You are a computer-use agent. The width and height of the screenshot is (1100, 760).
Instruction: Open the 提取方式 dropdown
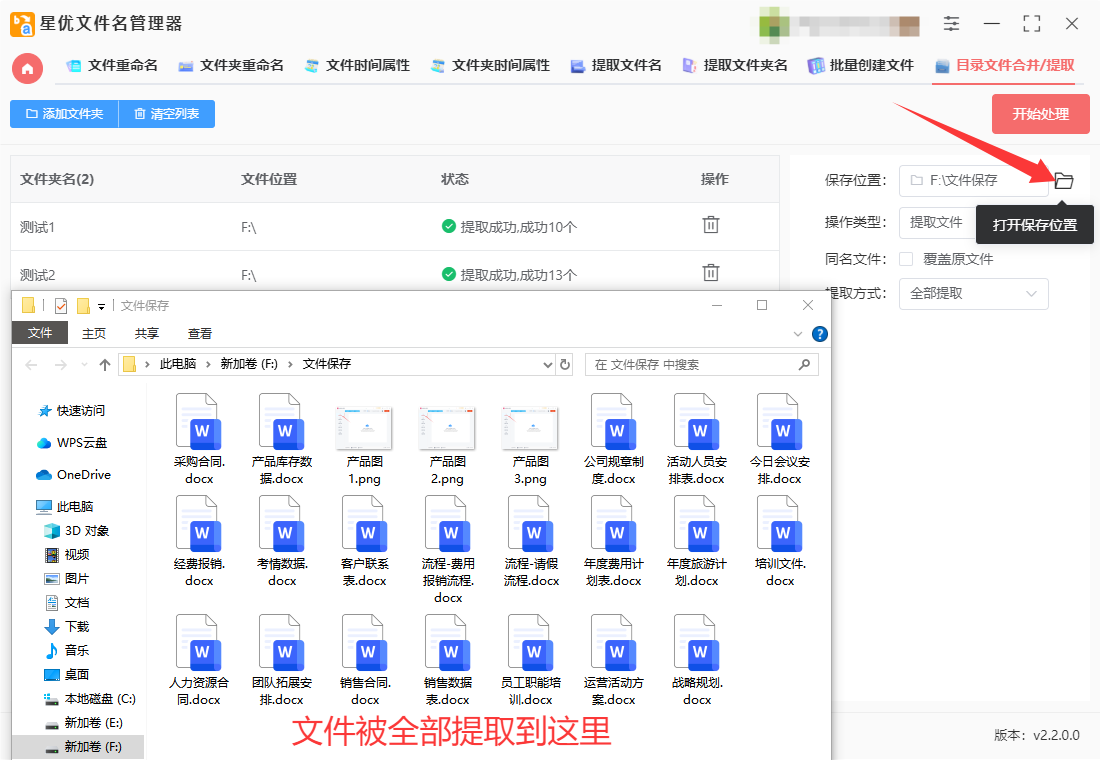coord(974,293)
